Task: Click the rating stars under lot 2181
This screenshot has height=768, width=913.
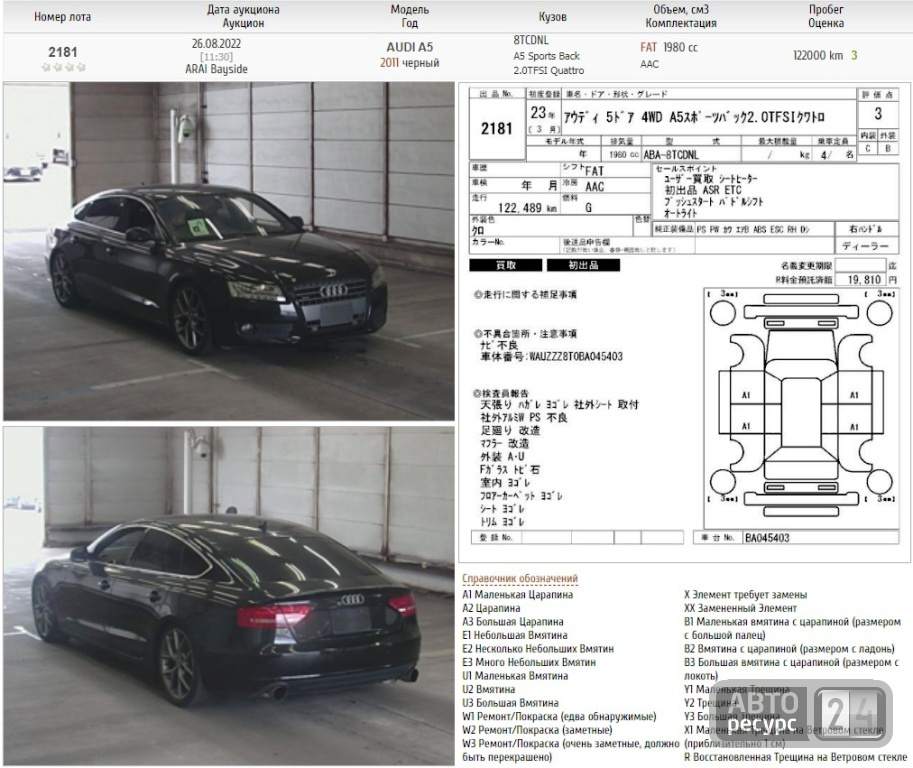Action: coord(63,68)
